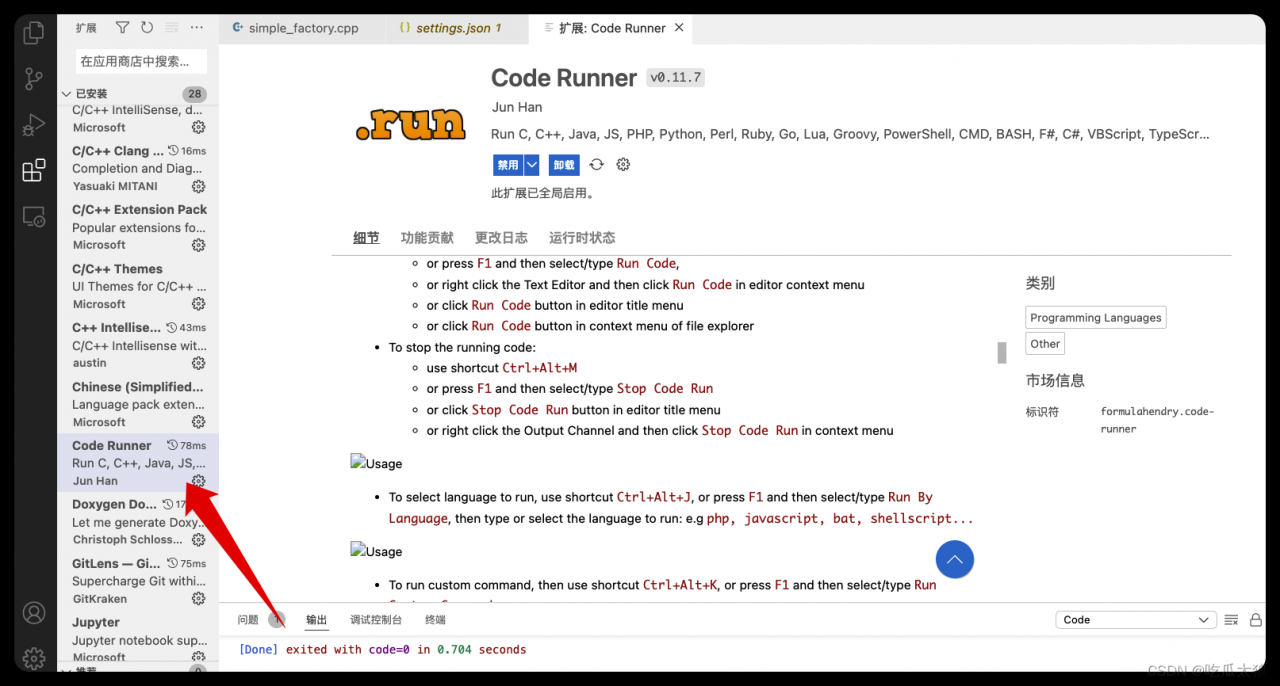Open the extensions view more actions menu

click(197, 28)
